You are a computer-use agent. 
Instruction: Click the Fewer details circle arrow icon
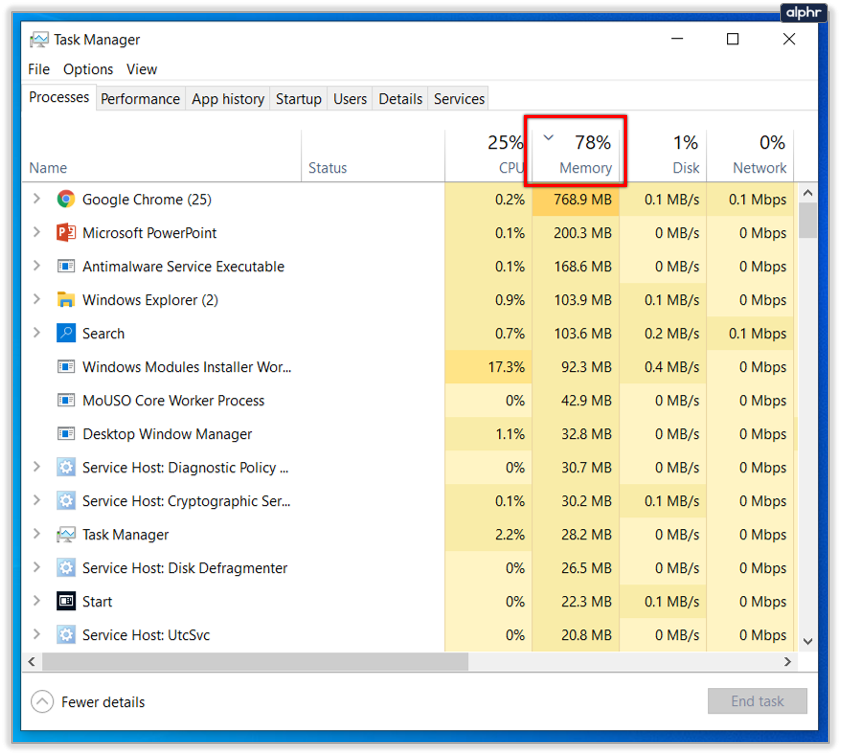pos(42,701)
